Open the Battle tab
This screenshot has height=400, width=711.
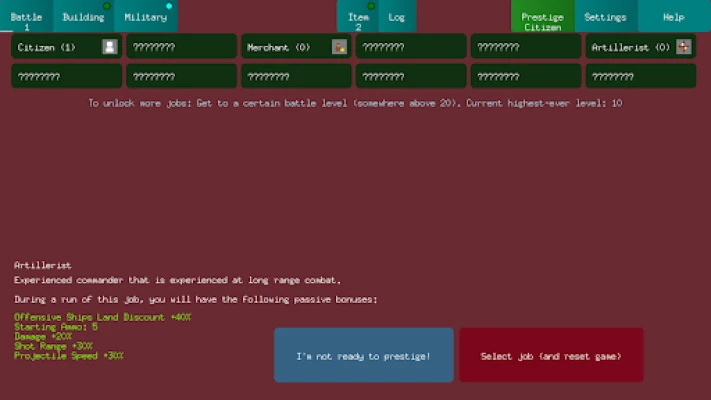click(x=27, y=17)
